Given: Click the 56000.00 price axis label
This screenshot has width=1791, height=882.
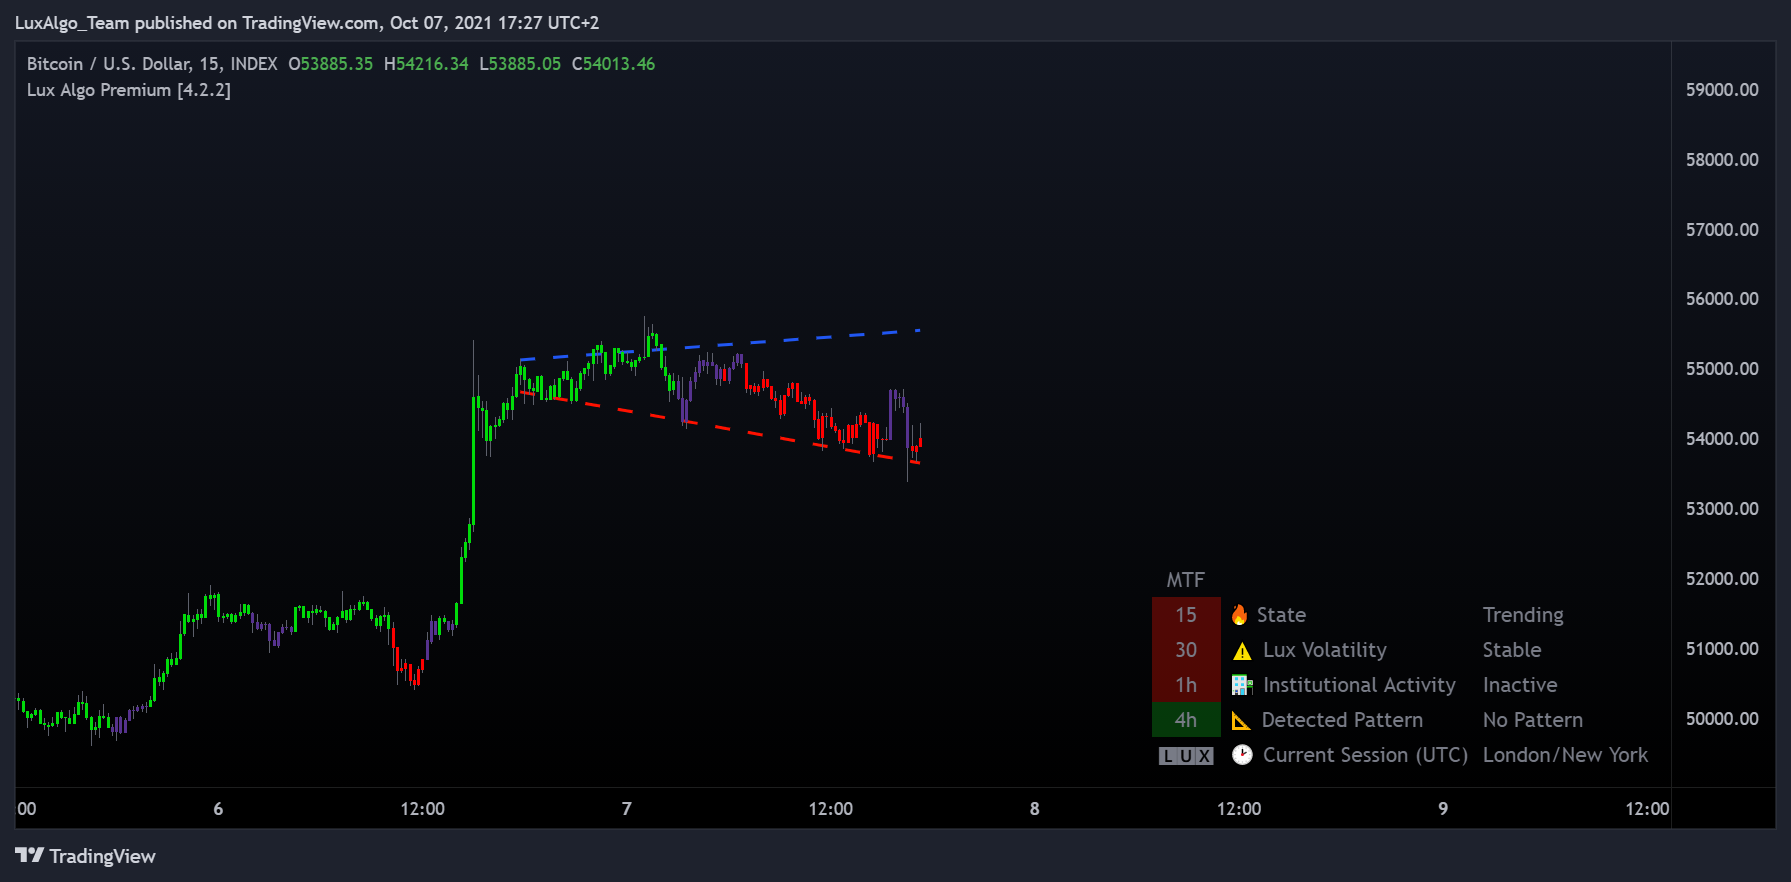Looking at the screenshot, I should (x=1722, y=299).
